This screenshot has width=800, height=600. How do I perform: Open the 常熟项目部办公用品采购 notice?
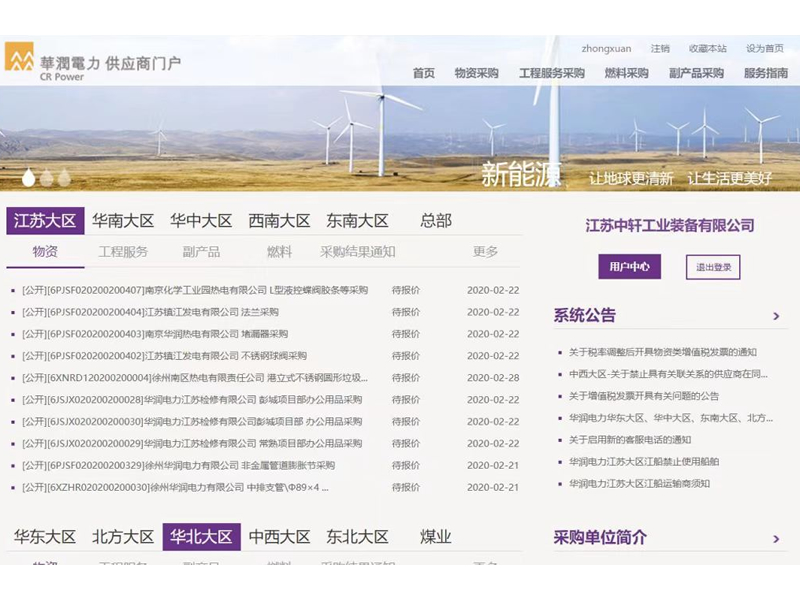pos(192,444)
